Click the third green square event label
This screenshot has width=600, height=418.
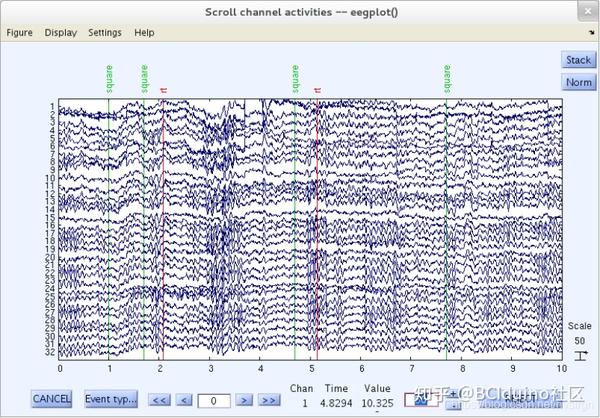click(295, 80)
